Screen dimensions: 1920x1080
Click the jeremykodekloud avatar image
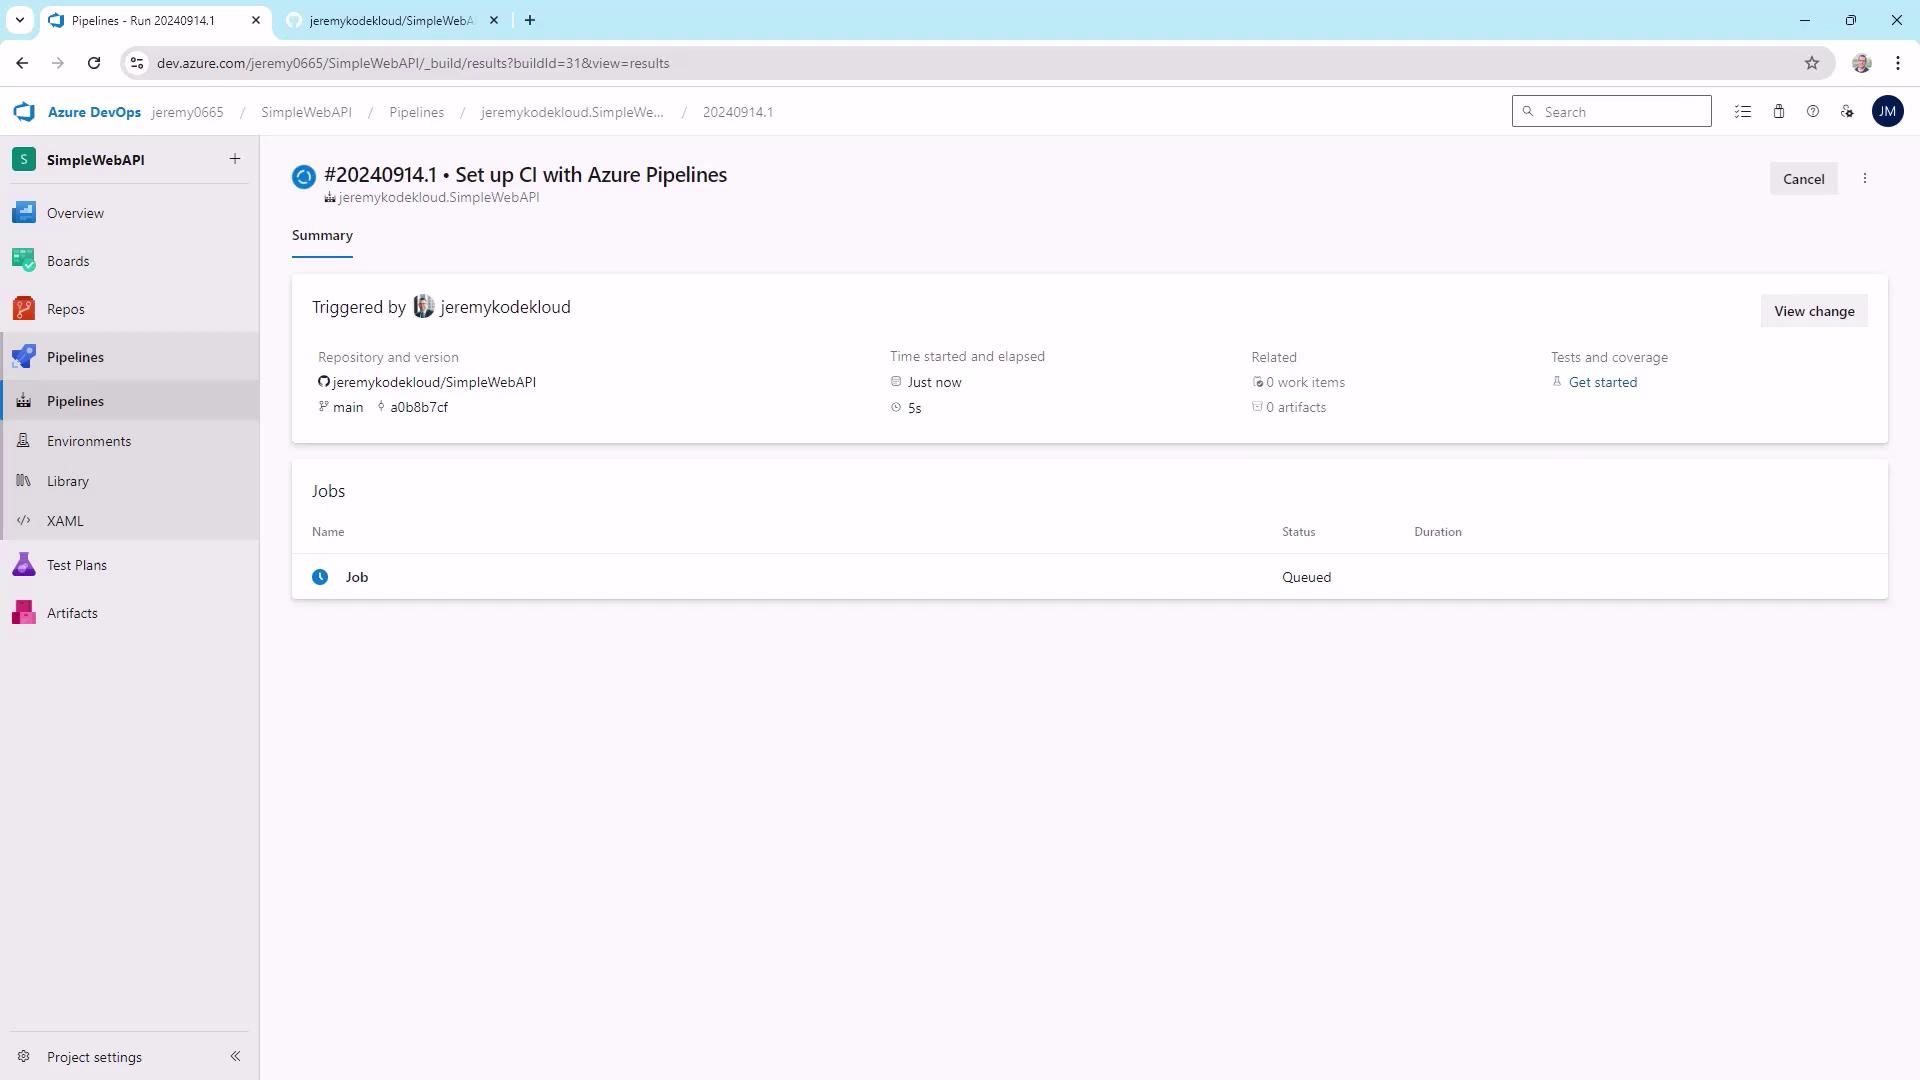tap(424, 307)
